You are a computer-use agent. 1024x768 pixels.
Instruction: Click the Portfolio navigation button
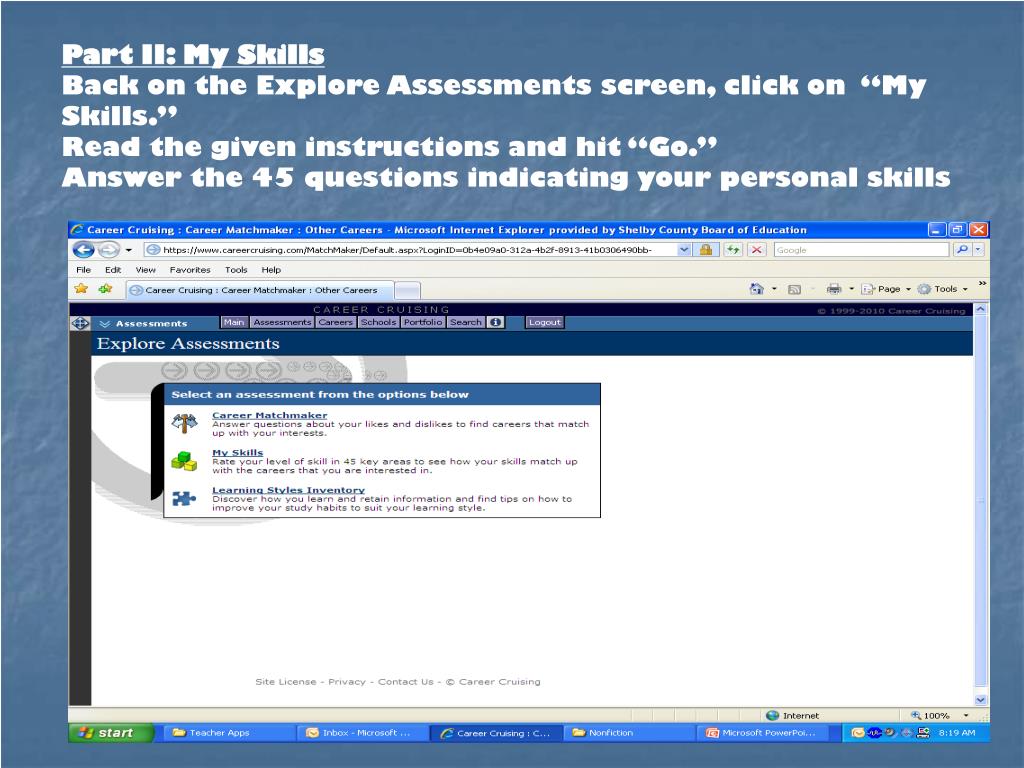pos(423,322)
